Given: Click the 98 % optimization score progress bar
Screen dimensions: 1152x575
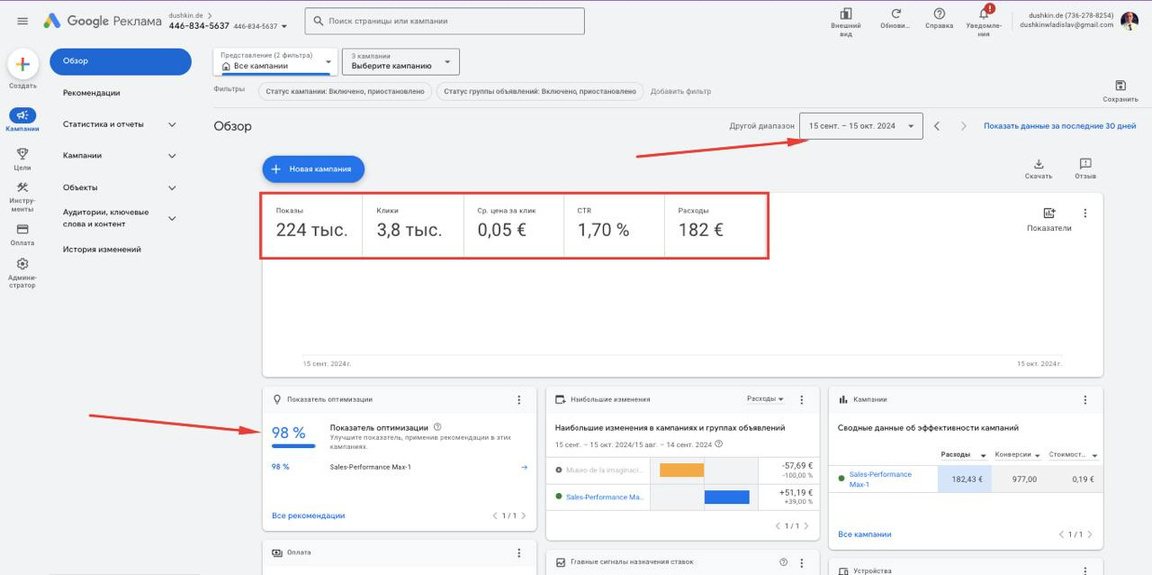Looking at the screenshot, I should click(293, 445).
